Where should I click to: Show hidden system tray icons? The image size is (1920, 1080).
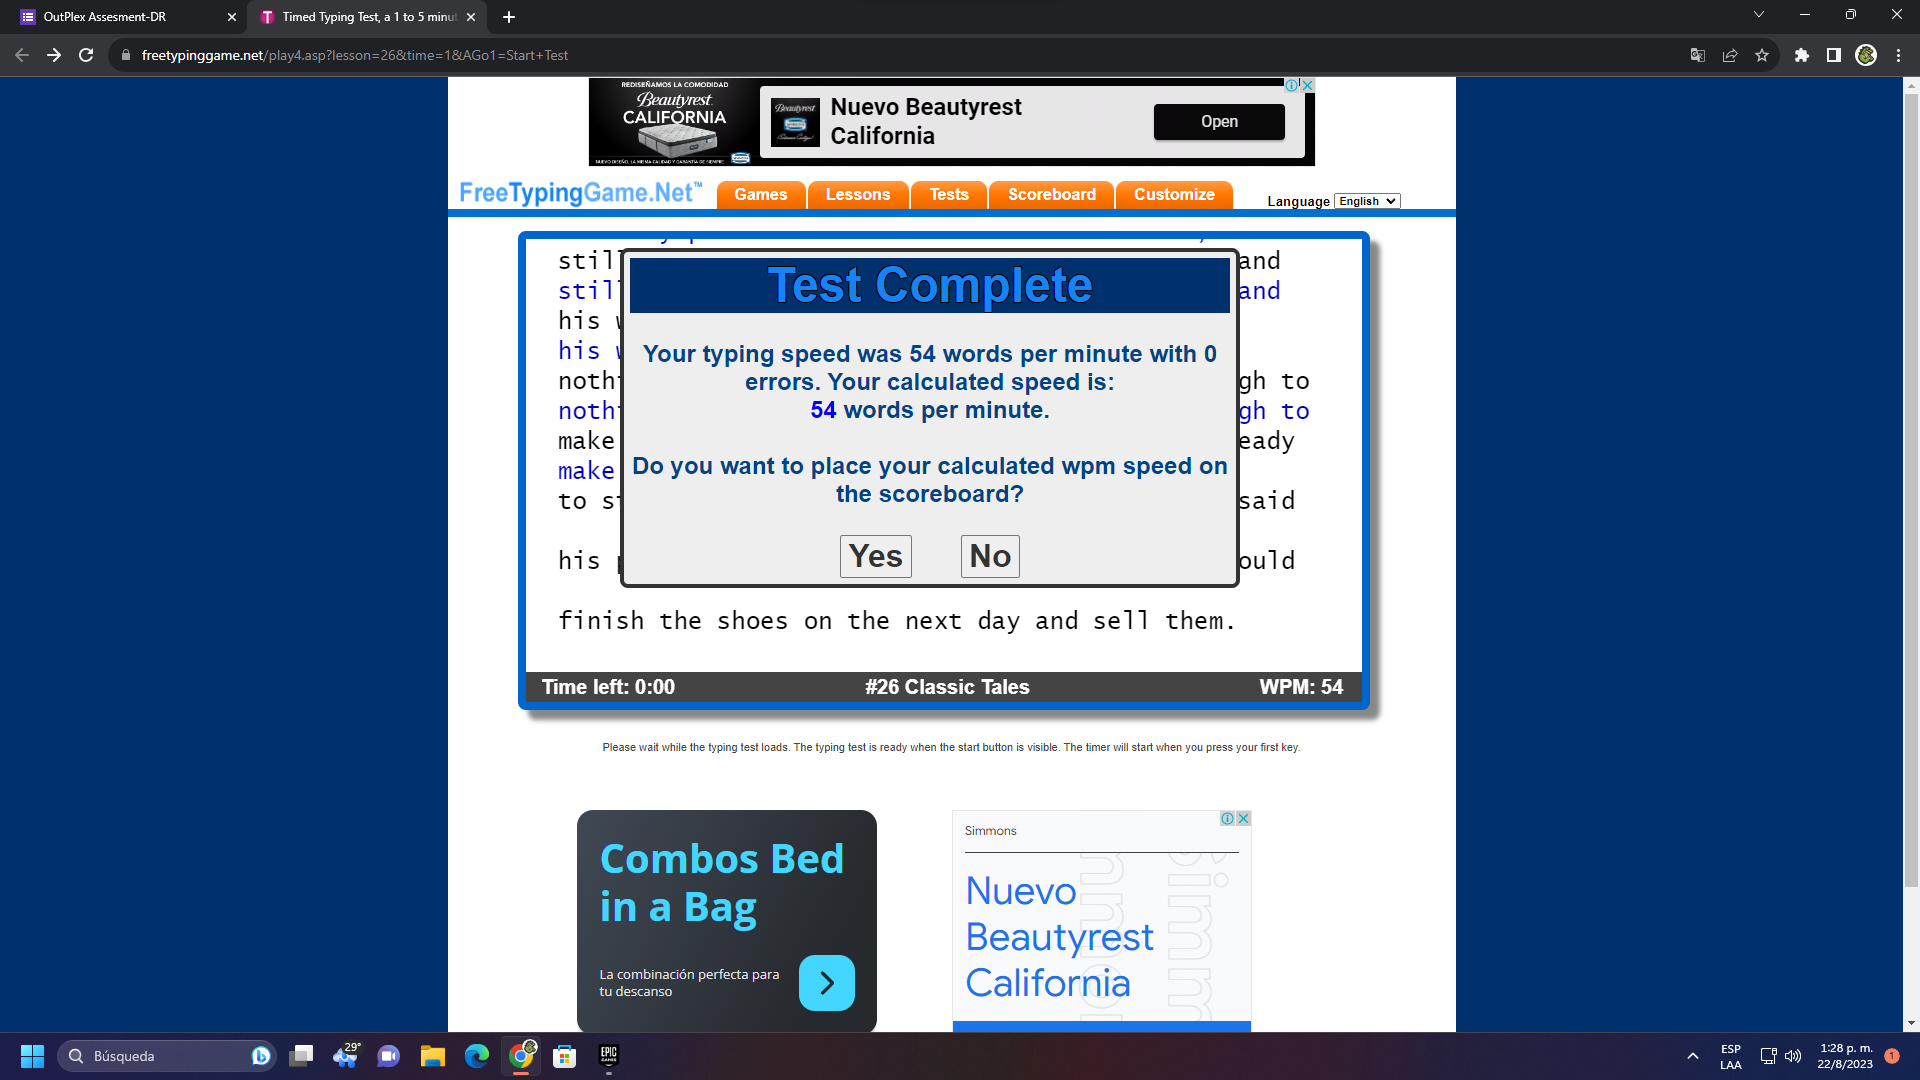pos(1692,1056)
